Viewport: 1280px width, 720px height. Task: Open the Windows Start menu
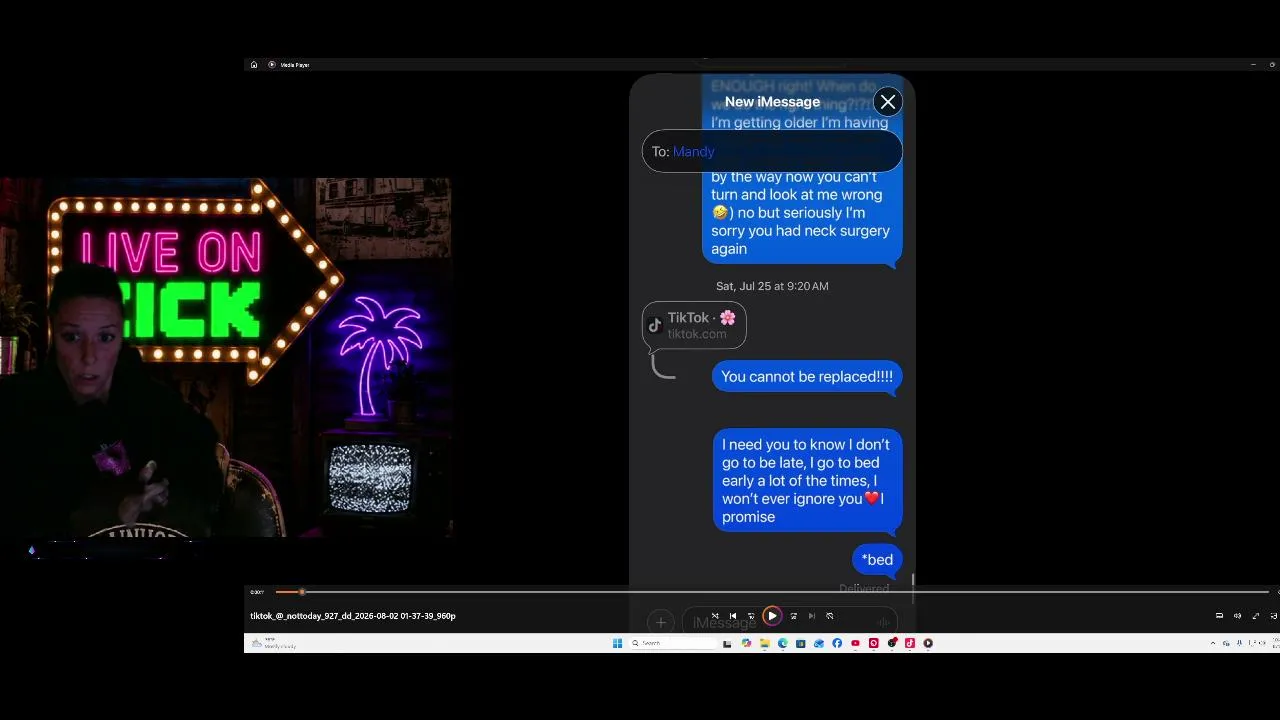617,643
